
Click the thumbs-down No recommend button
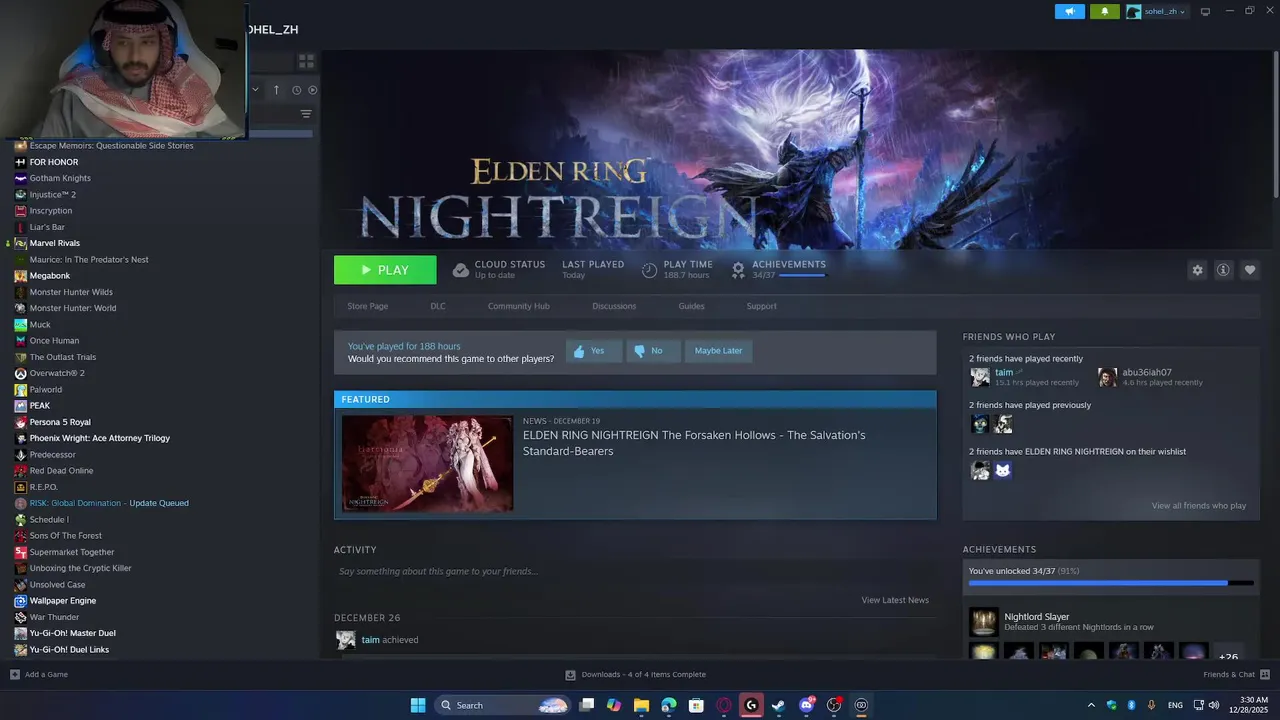653,351
